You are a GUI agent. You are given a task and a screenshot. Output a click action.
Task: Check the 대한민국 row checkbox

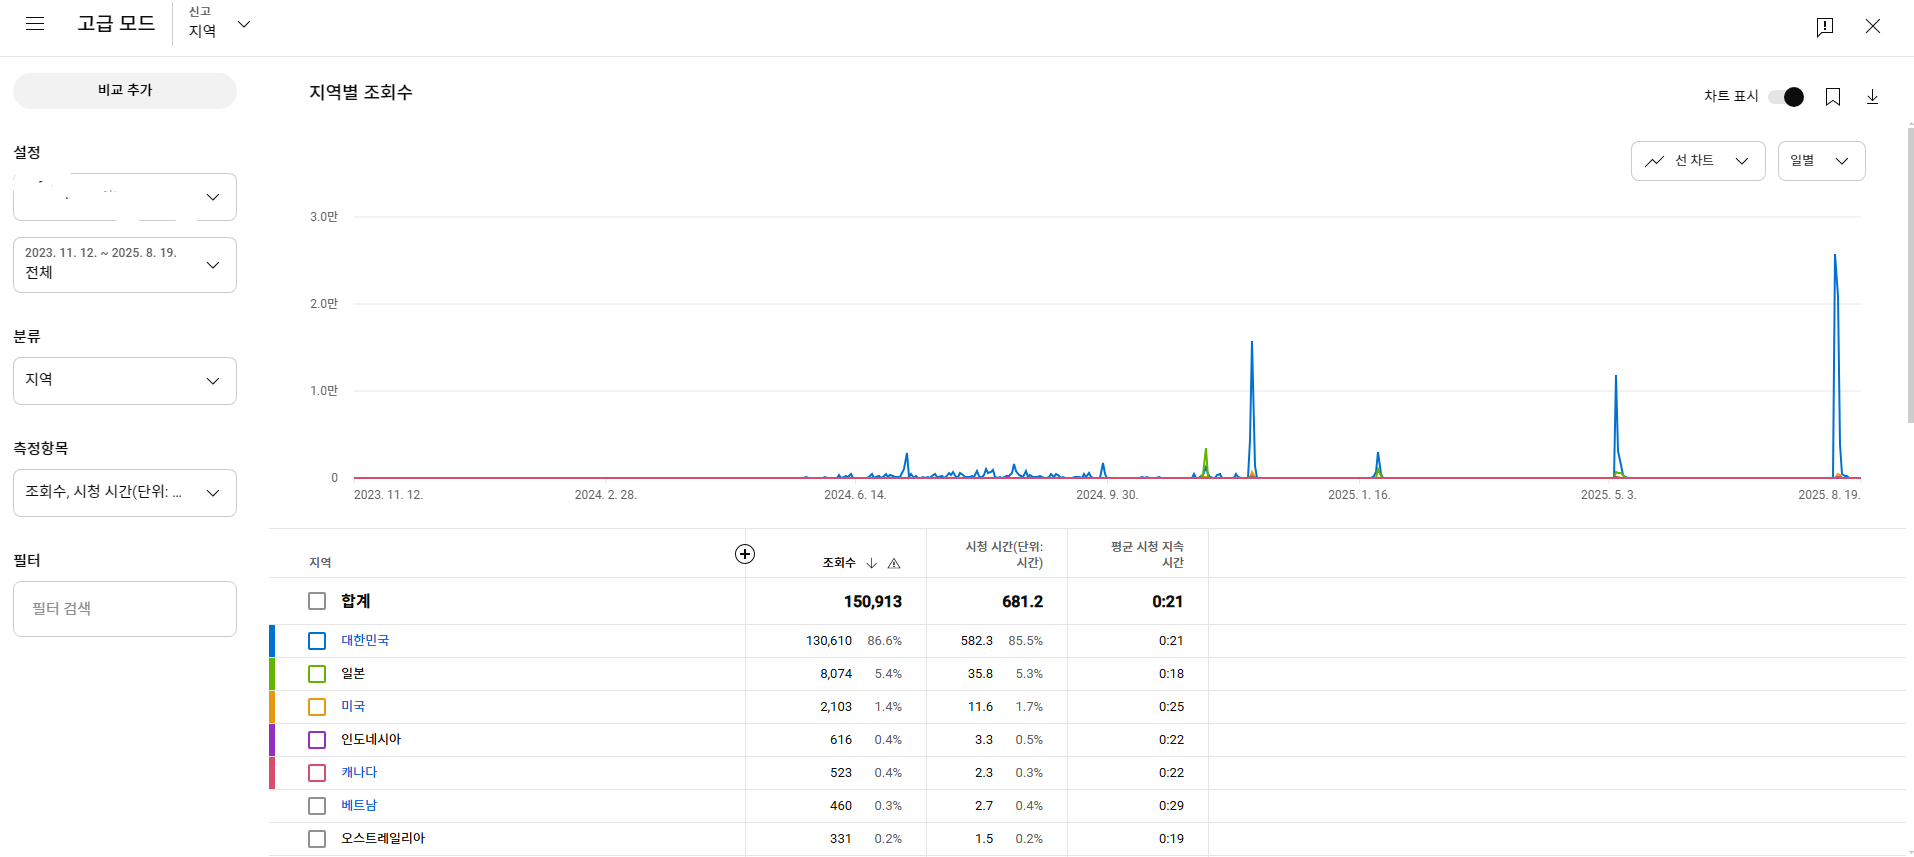[x=317, y=641]
